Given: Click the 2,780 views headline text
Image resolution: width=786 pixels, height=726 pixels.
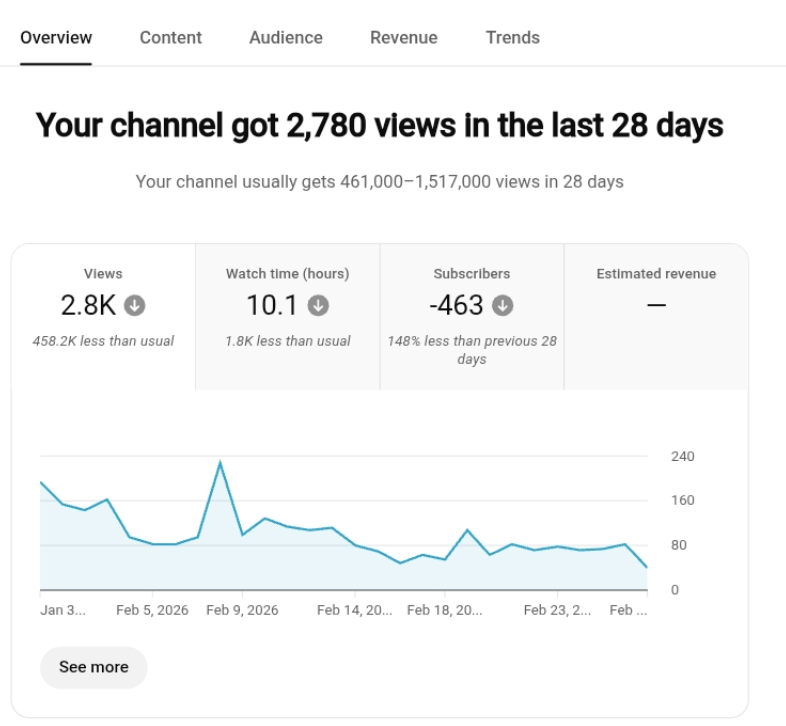Looking at the screenshot, I should coord(379,126).
